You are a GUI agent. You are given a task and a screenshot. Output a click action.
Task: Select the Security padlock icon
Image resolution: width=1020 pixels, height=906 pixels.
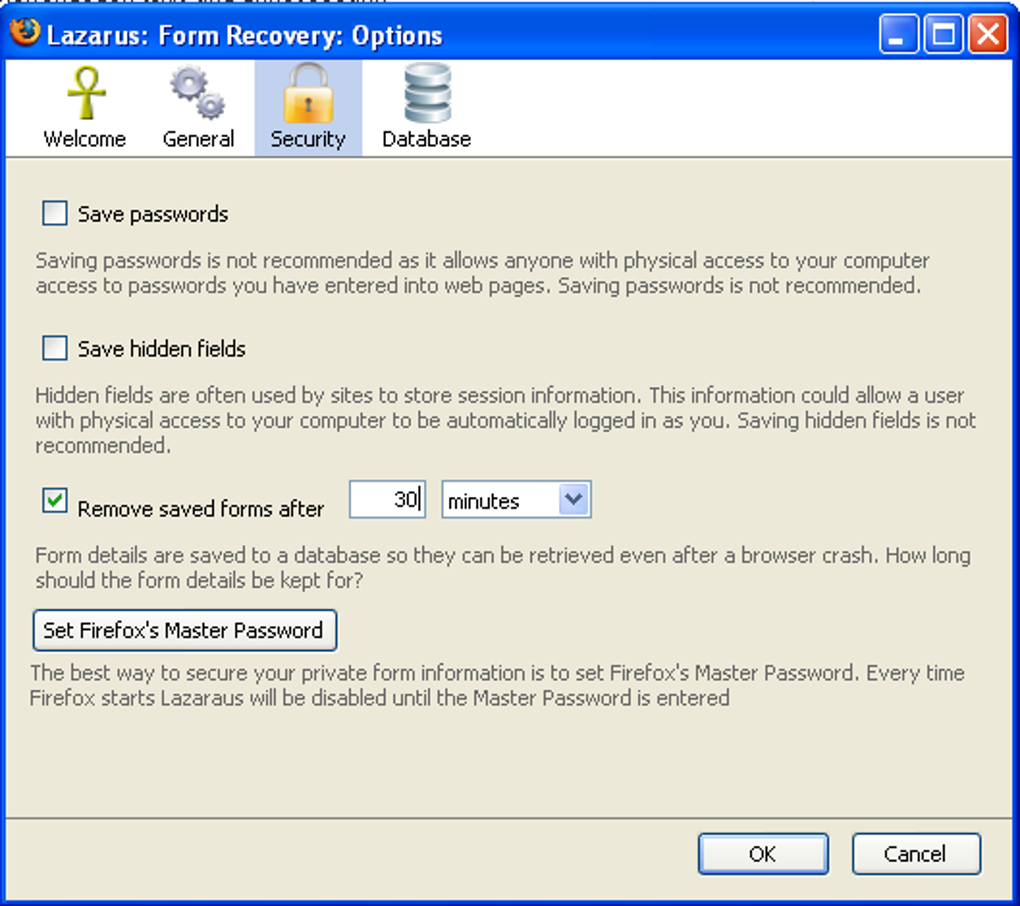308,92
